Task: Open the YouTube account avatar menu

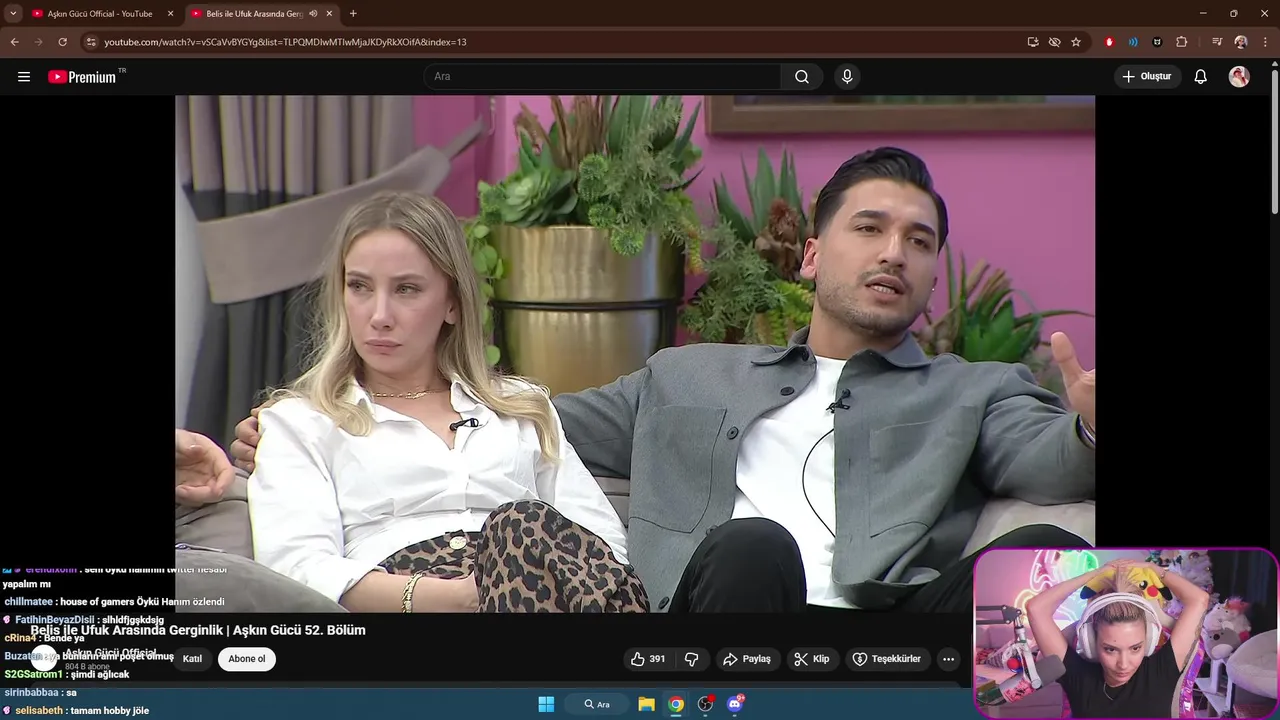Action: pos(1239,77)
